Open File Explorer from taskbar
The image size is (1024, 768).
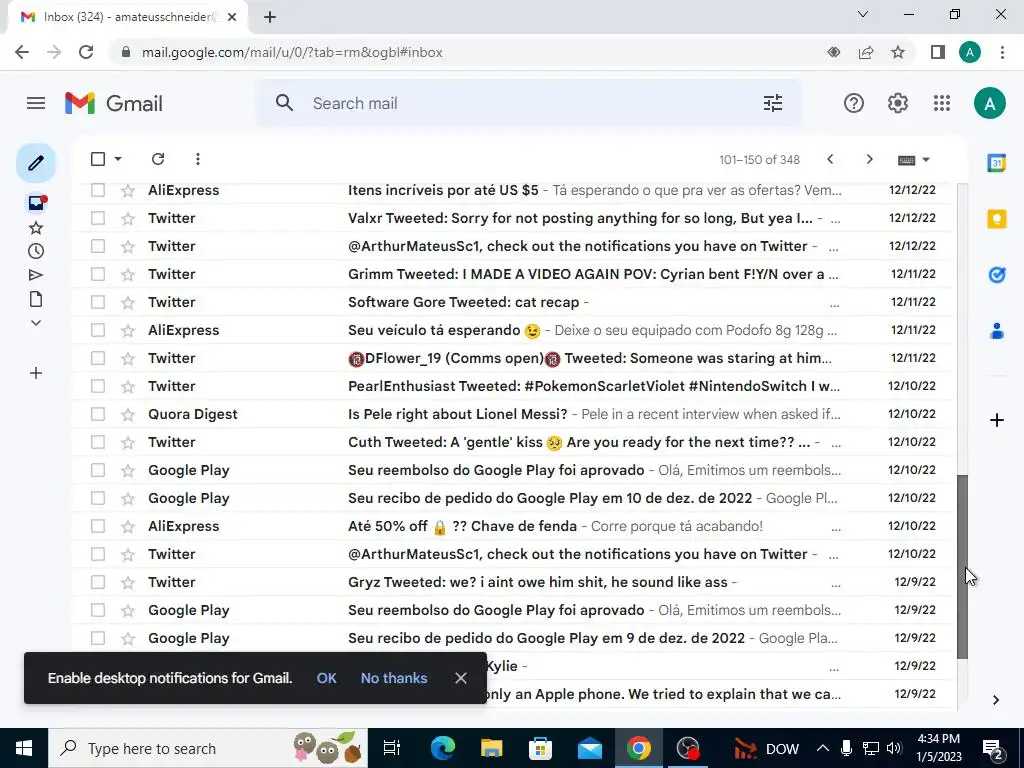[491, 748]
